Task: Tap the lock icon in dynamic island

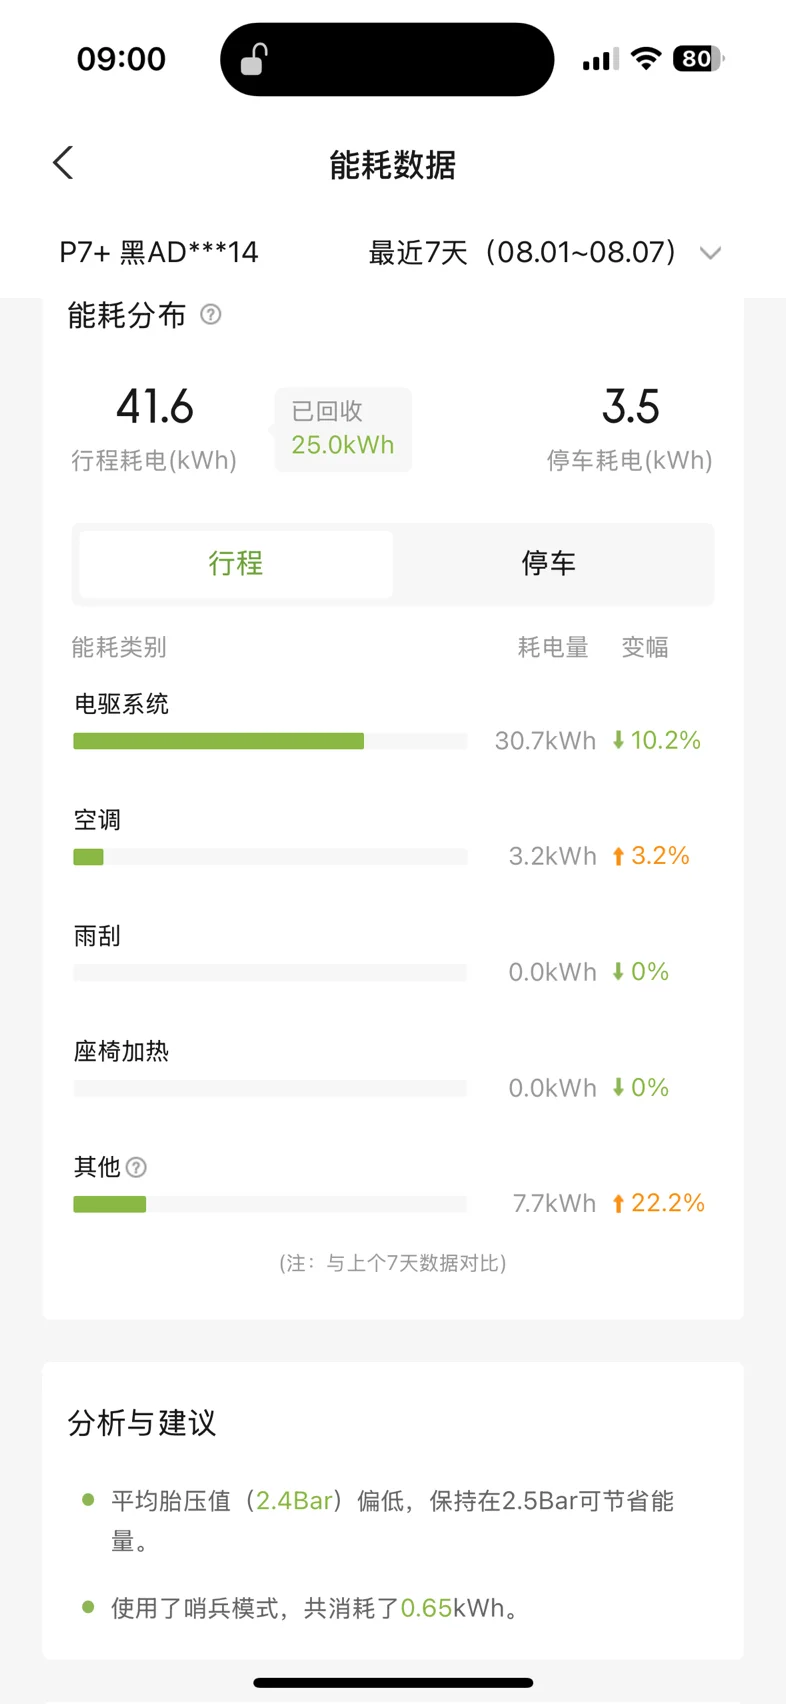Action: click(x=253, y=60)
